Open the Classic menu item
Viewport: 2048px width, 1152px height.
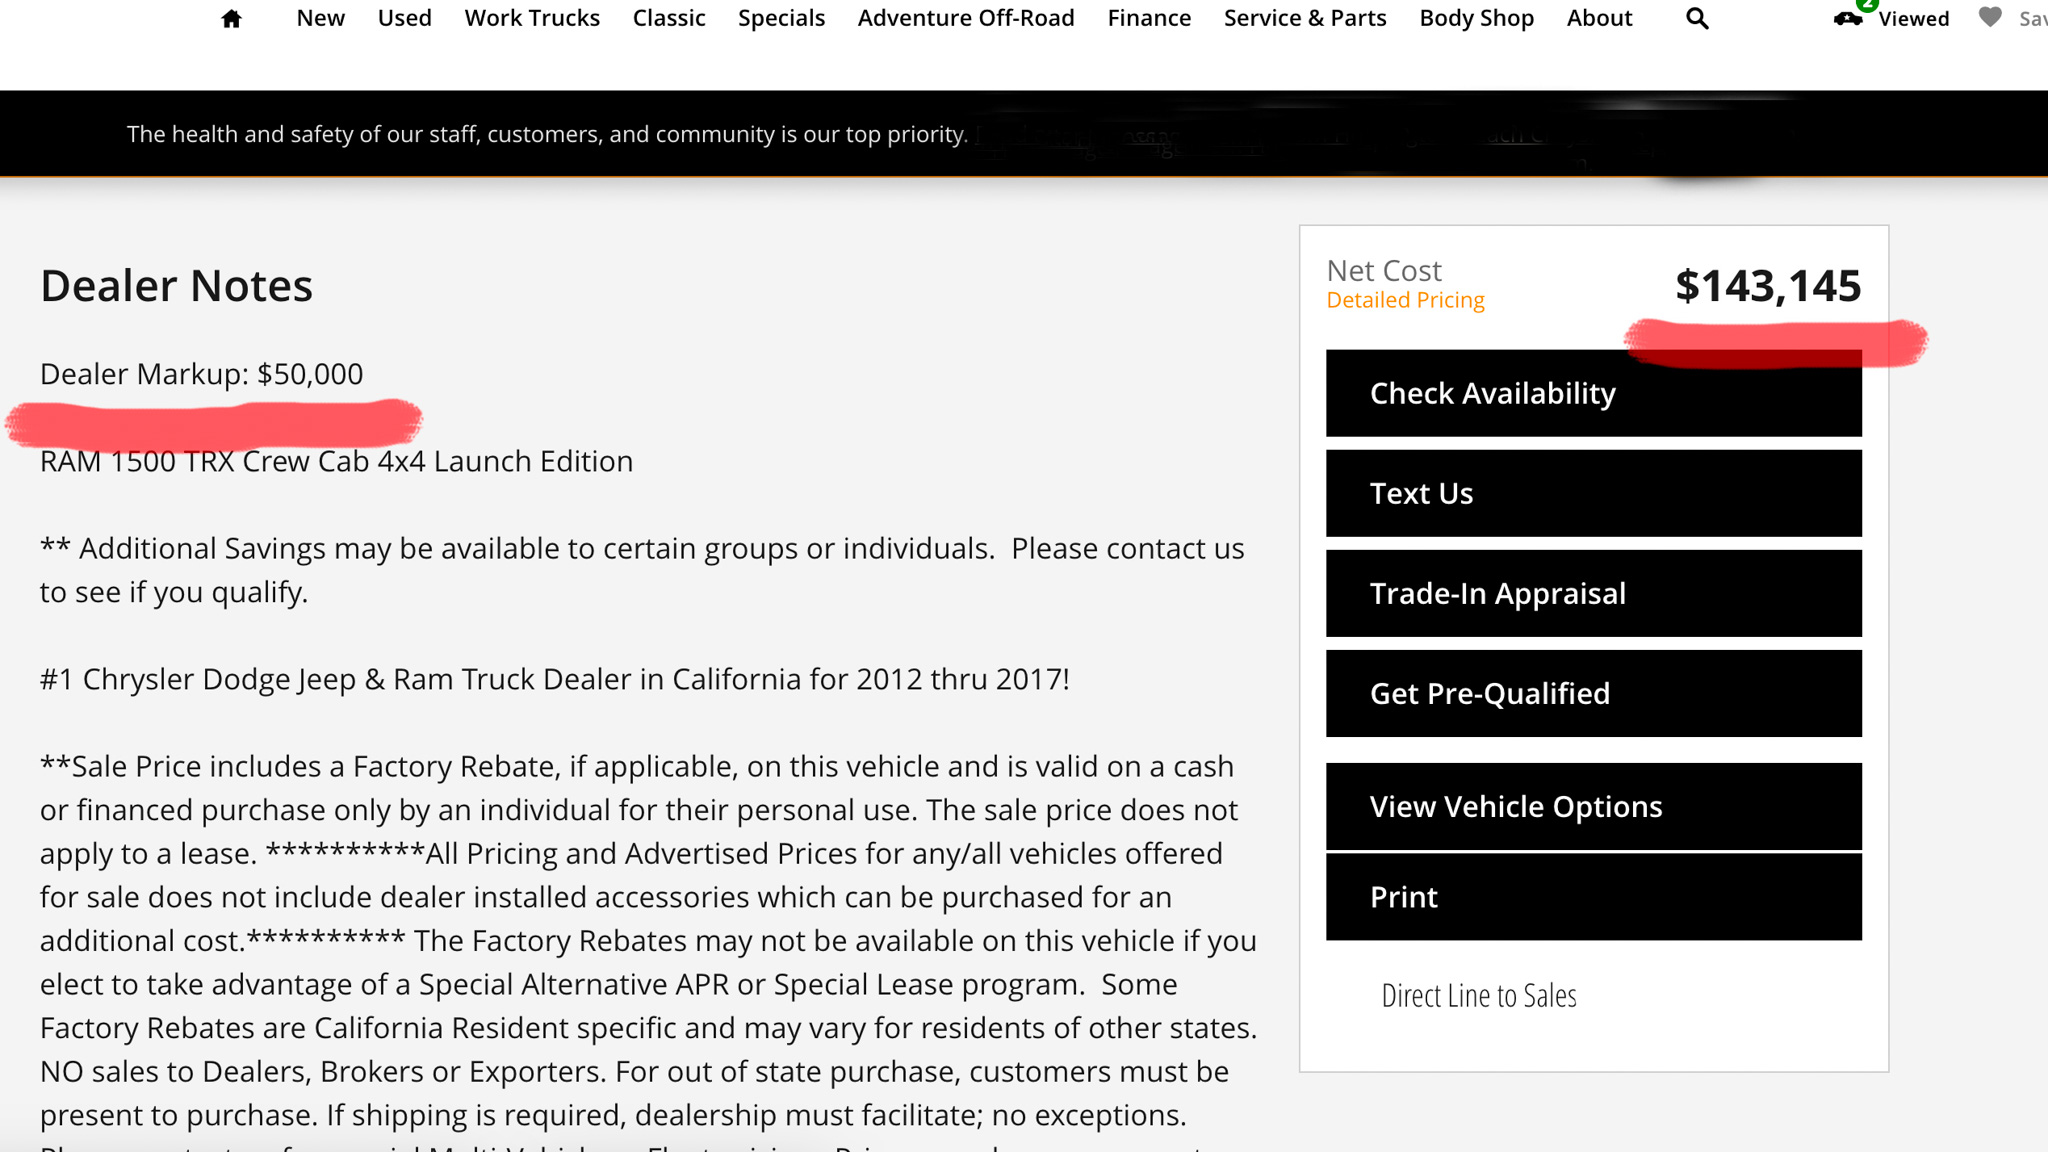669,18
